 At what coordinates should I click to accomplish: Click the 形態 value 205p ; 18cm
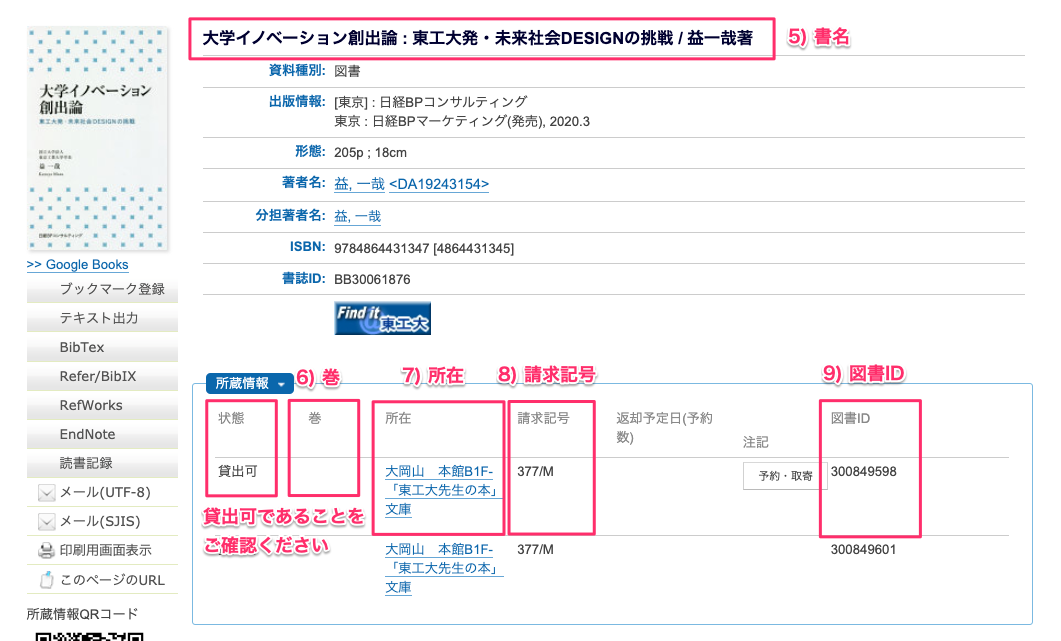point(370,152)
